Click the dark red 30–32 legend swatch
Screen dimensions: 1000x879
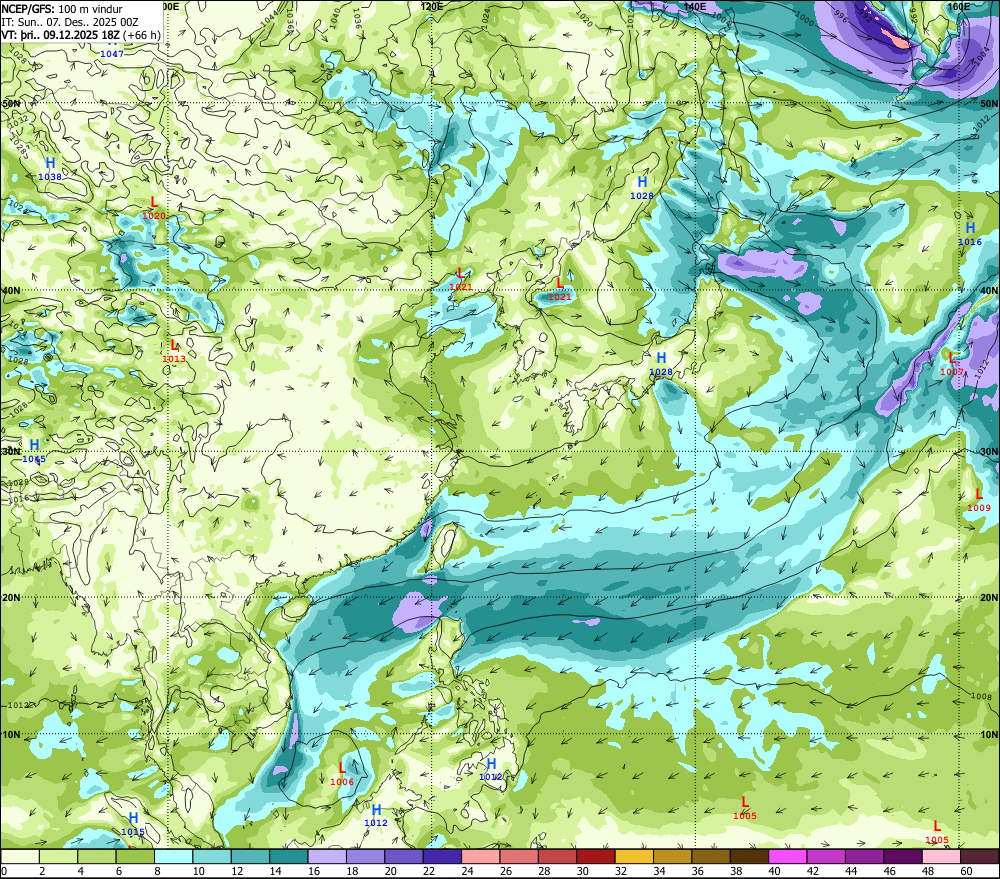click(596, 856)
